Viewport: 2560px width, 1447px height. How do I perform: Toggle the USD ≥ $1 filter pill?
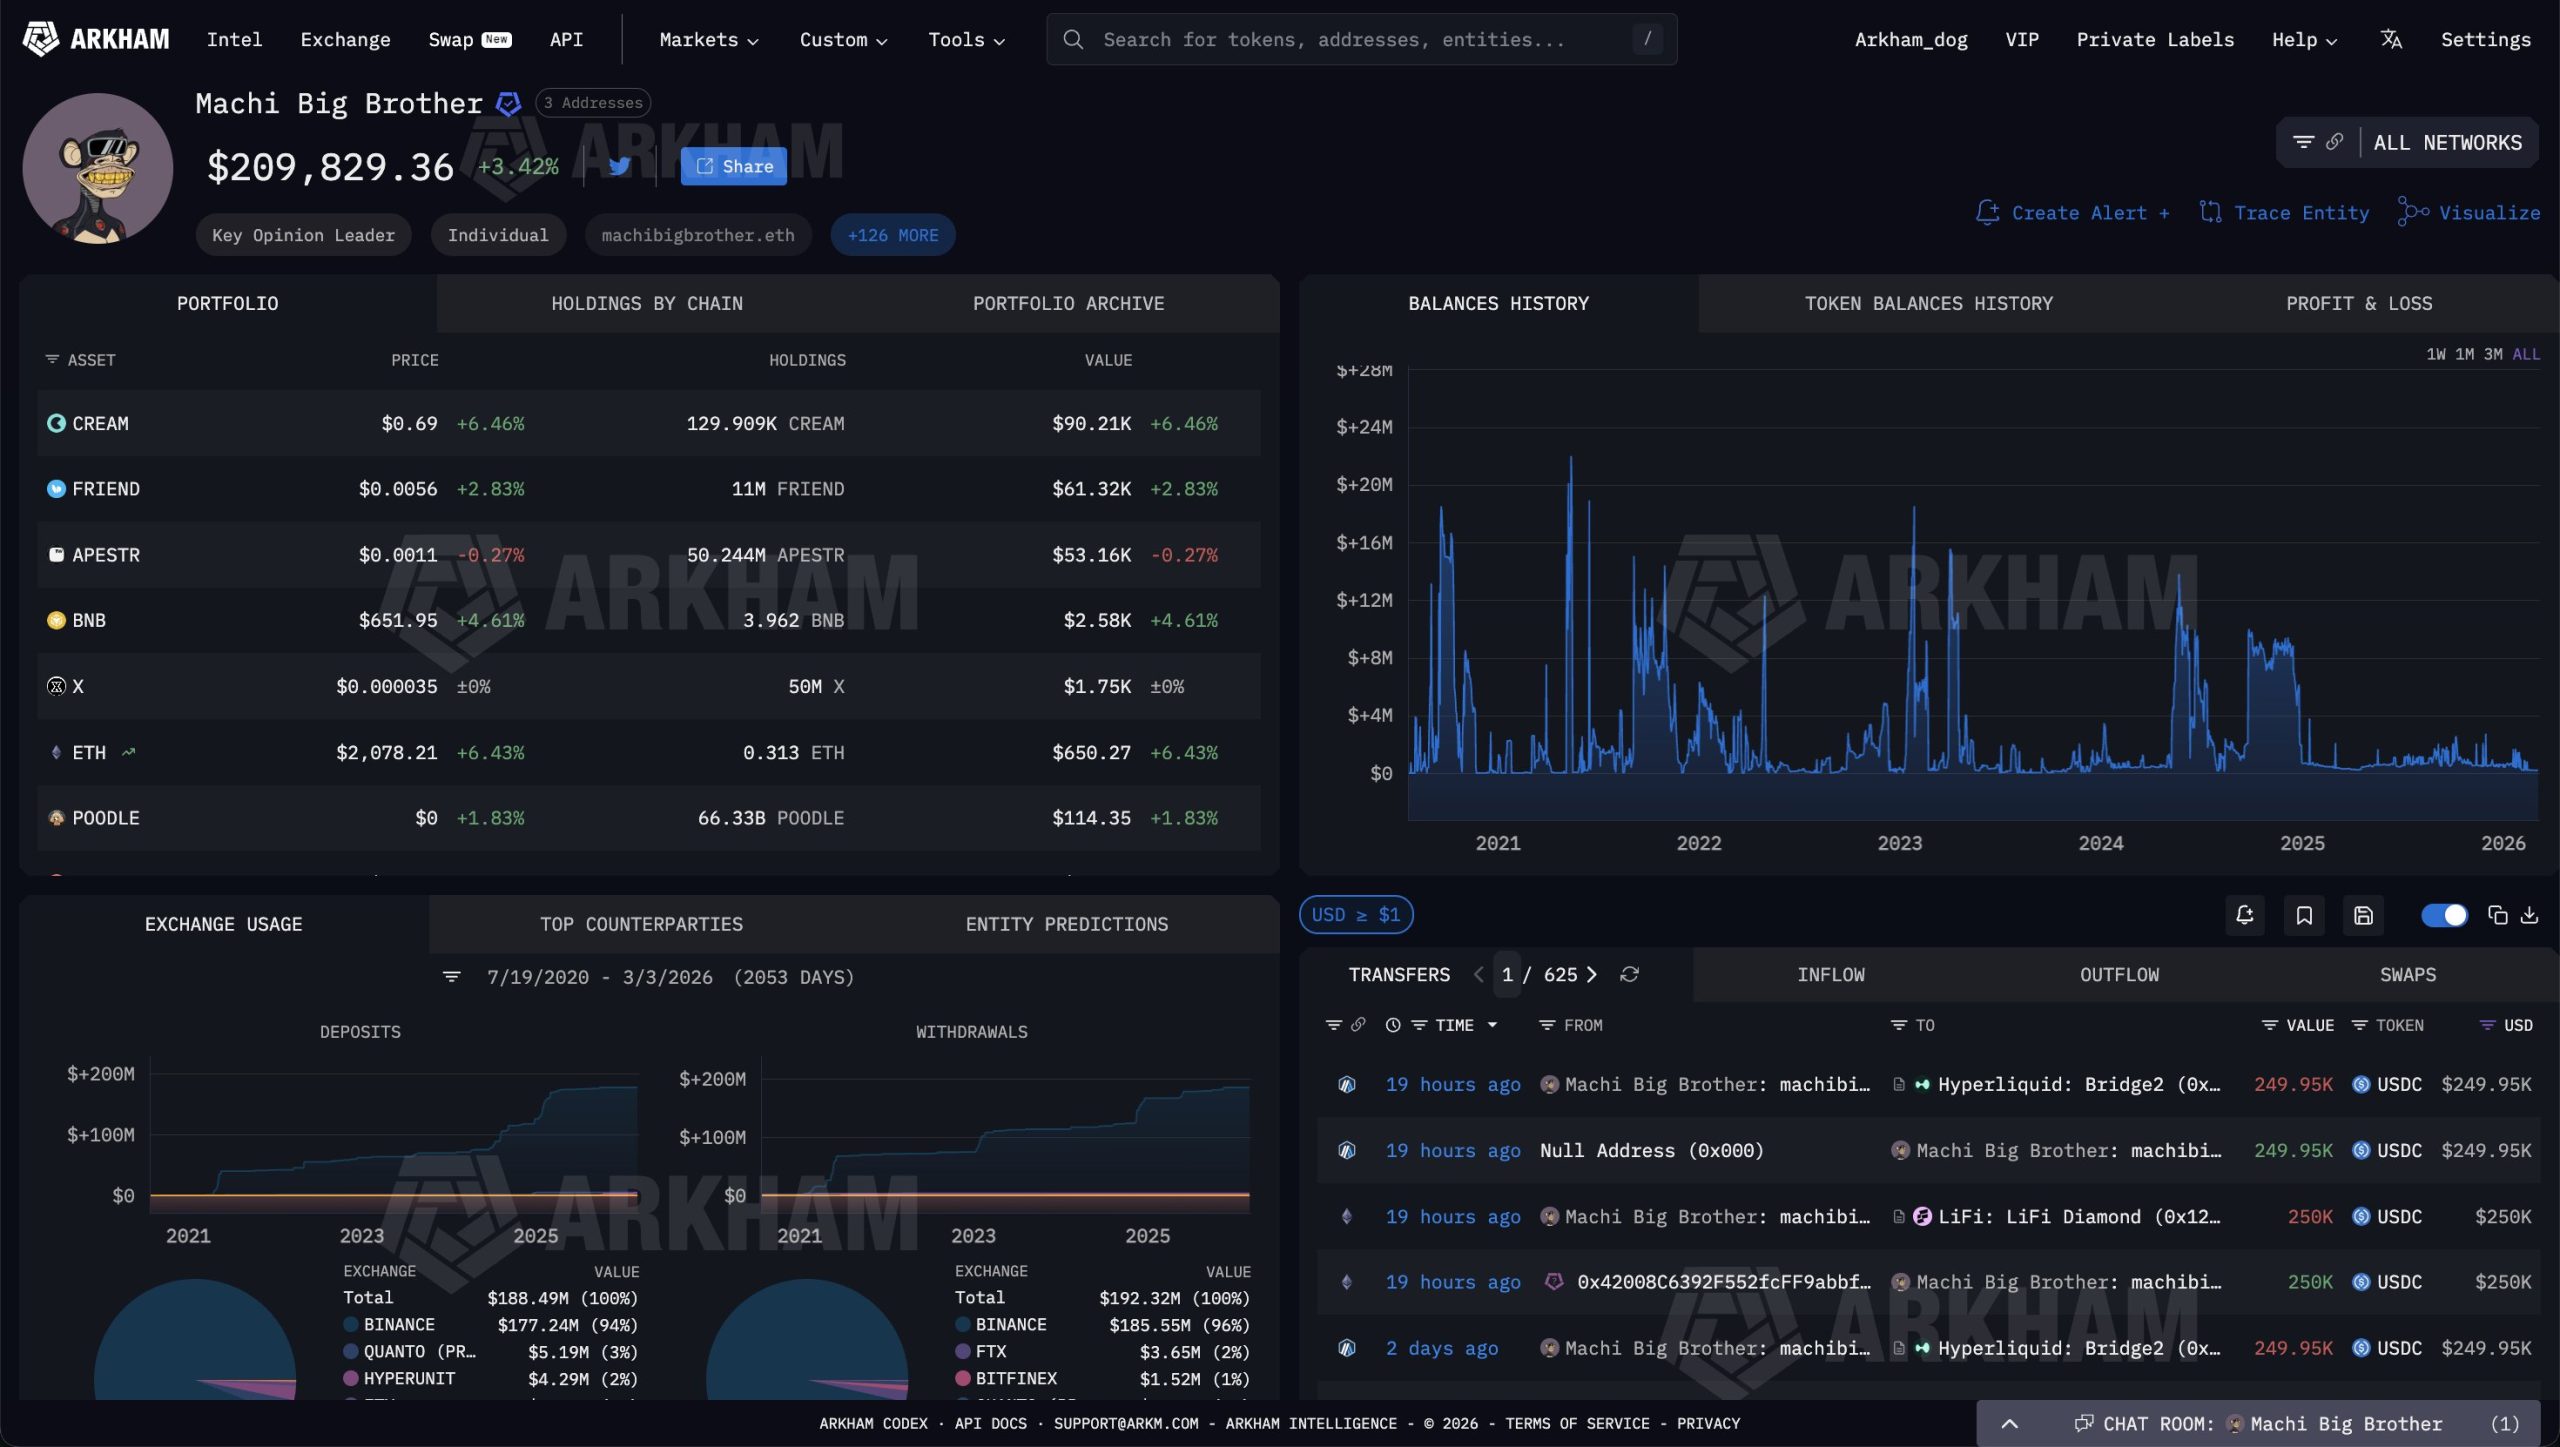pos(1356,914)
